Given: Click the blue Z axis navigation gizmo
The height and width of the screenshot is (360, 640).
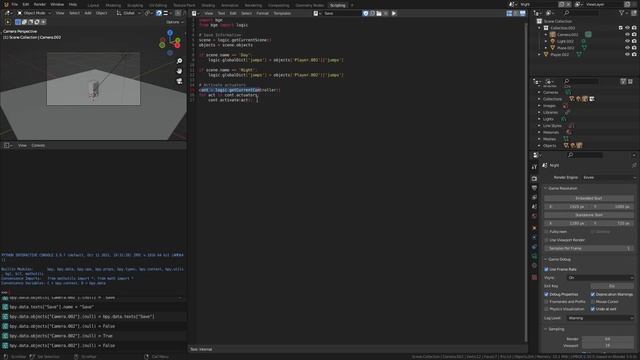Looking at the screenshot, I should click(170, 33).
